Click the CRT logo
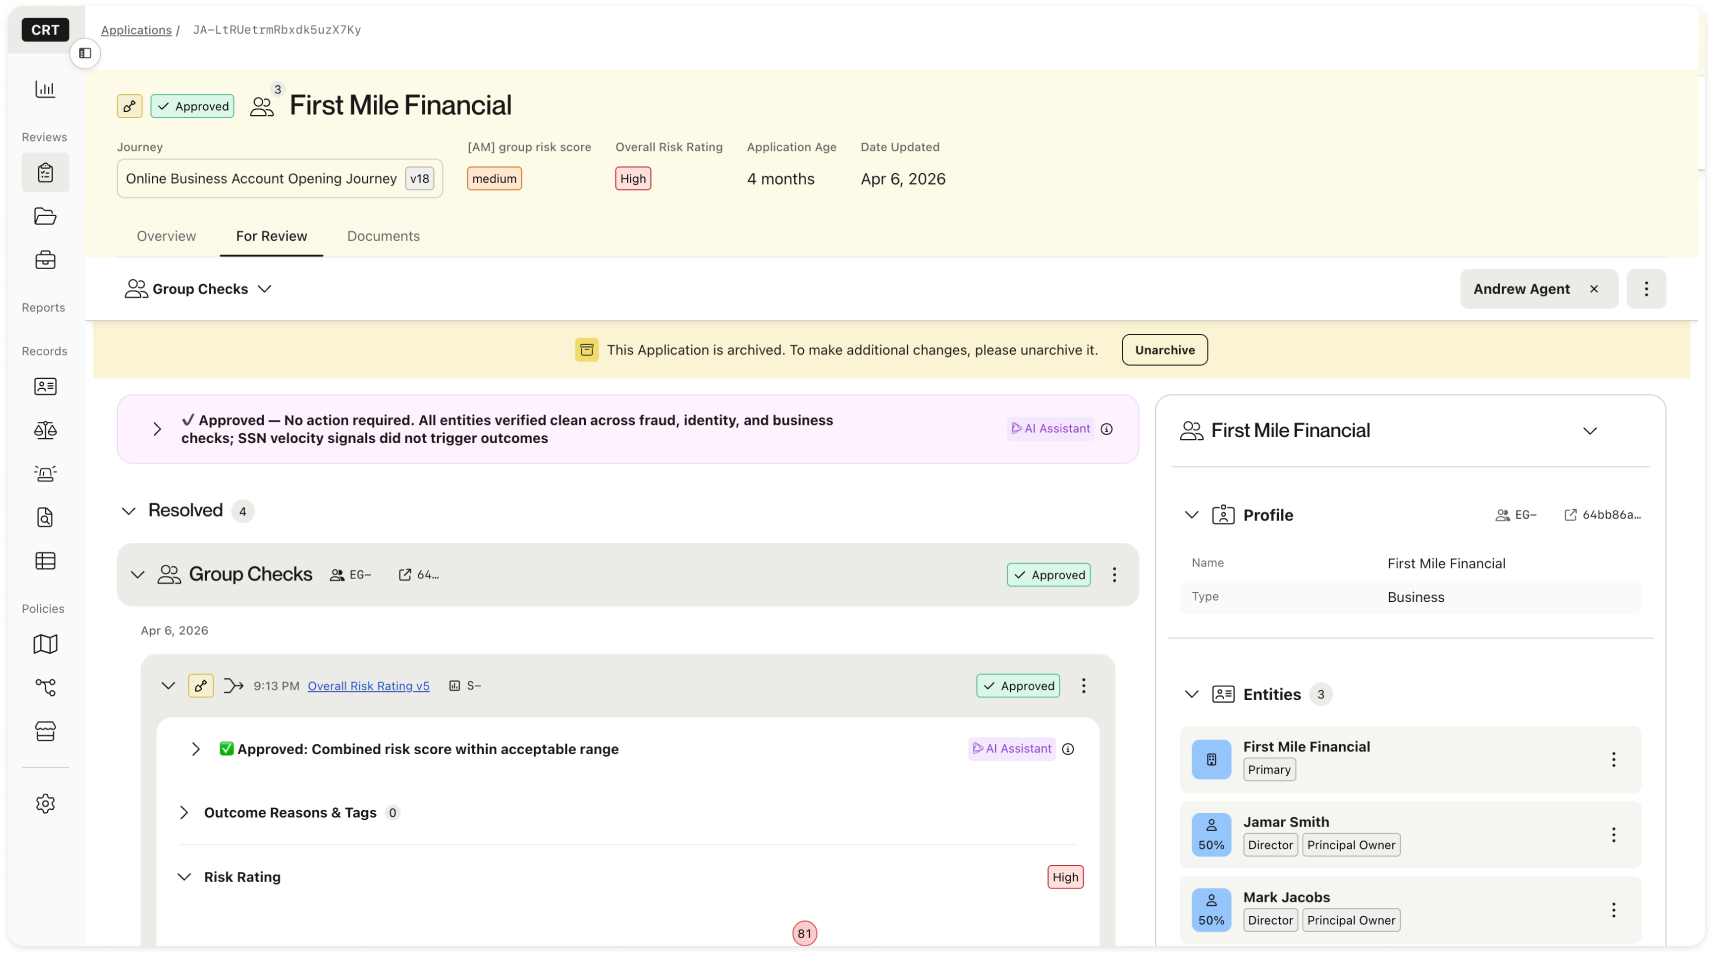1713x956 pixels. [x=45, y=30]
